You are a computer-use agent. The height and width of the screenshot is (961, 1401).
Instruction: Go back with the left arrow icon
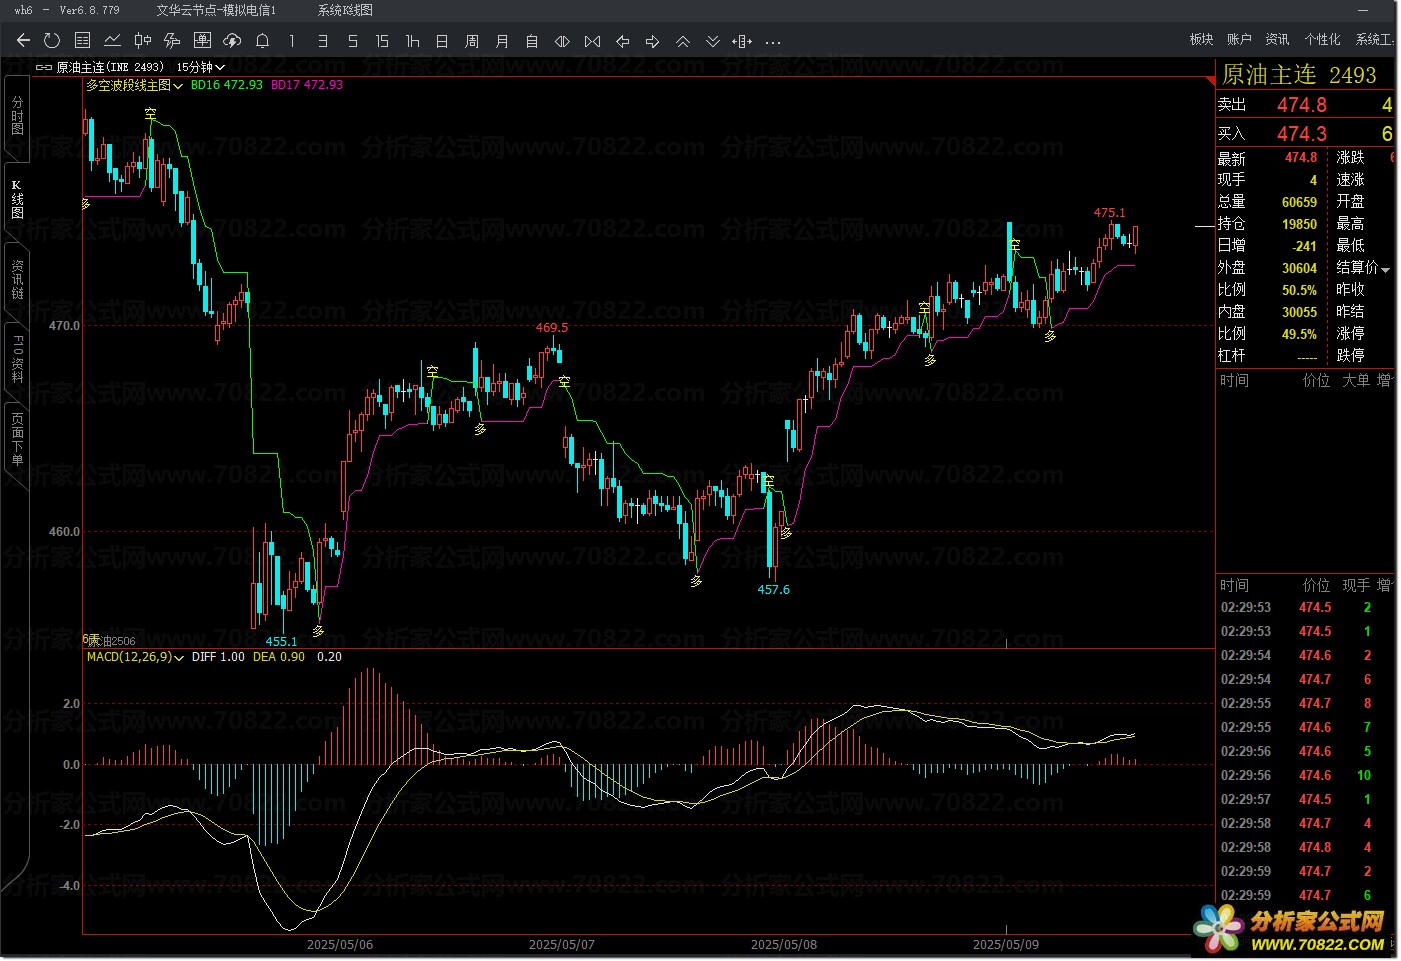pyautogui.click(x=23, y=41)
